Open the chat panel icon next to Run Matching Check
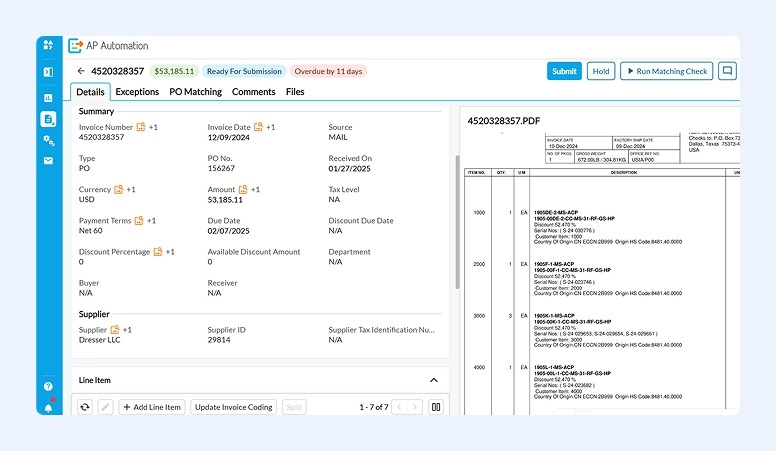The height and width of the screenshot is (451, 776). point(727,71)
